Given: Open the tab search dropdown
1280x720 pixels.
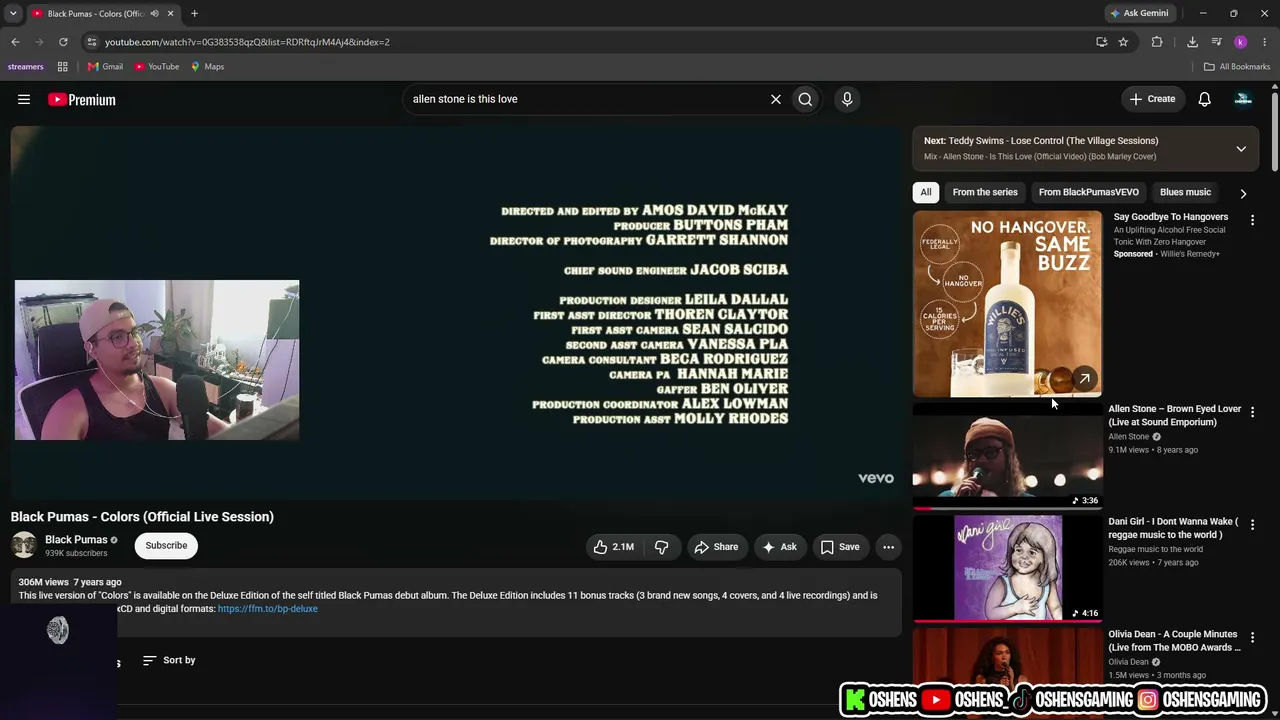Looking at the screenshot, I should click(x=13, y=14).
